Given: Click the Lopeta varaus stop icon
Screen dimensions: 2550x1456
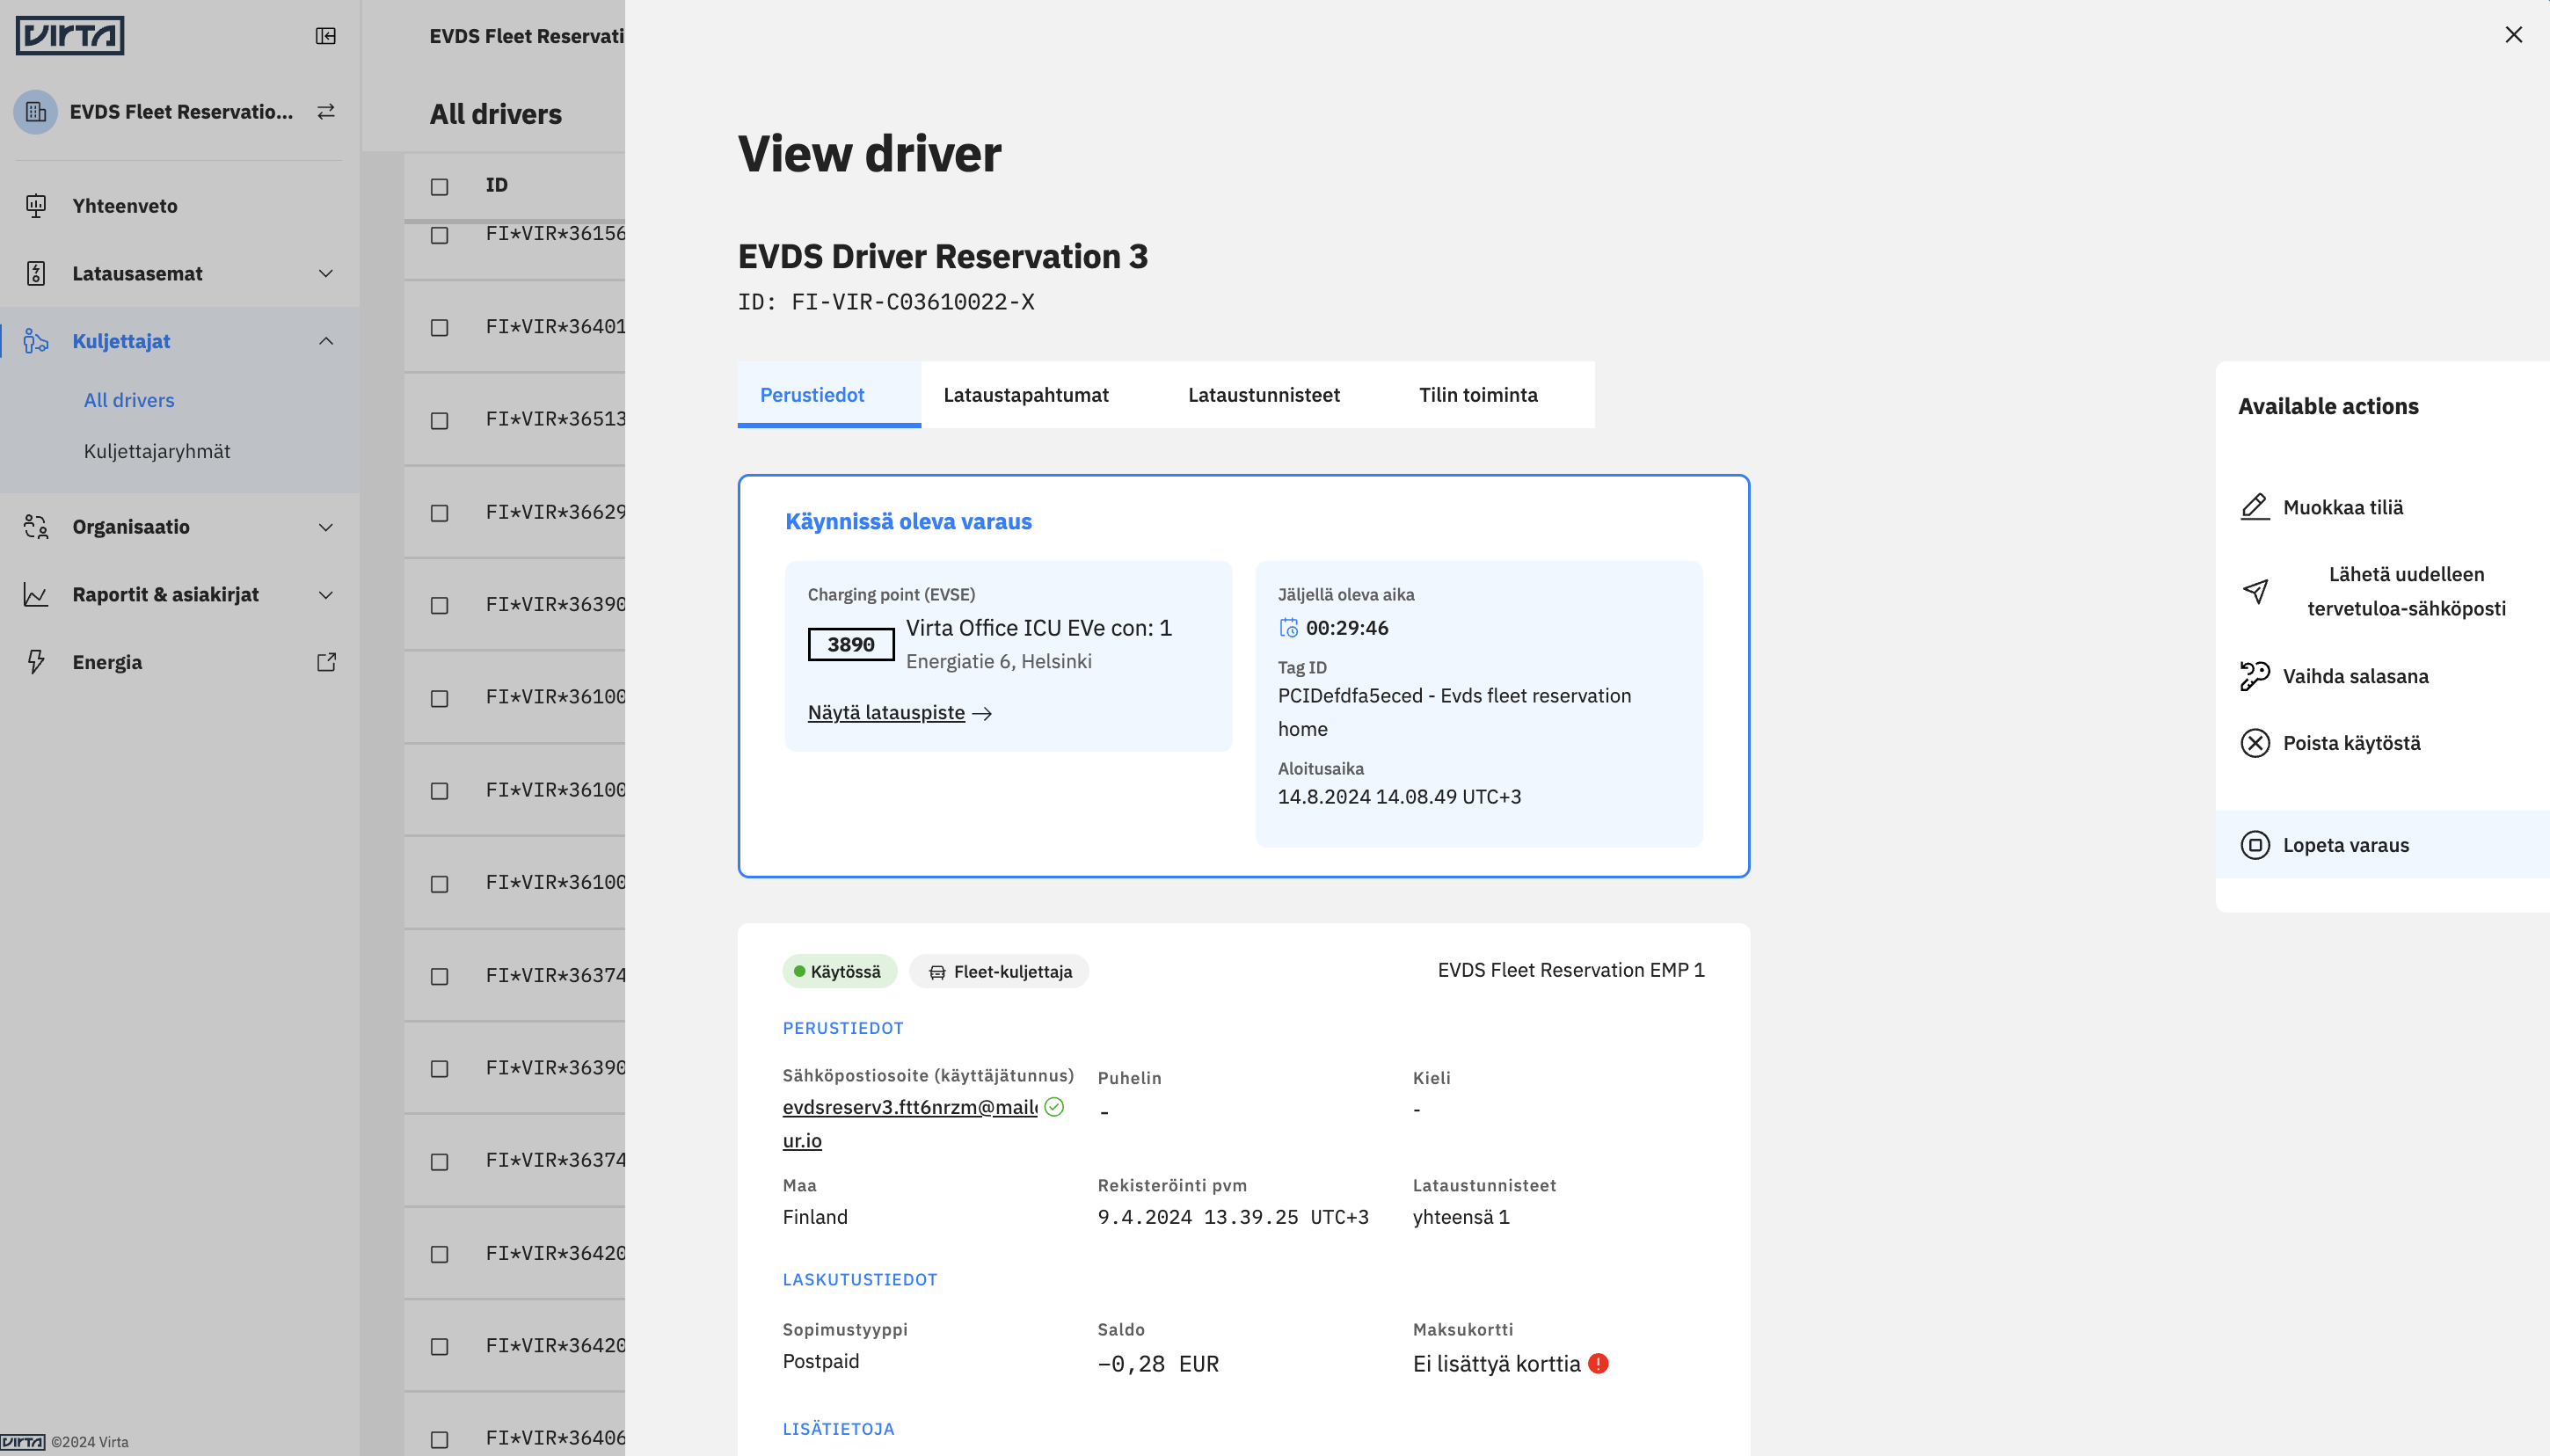Looking at the screenshot, I should pyautogui.click(x=2255, y=845).
